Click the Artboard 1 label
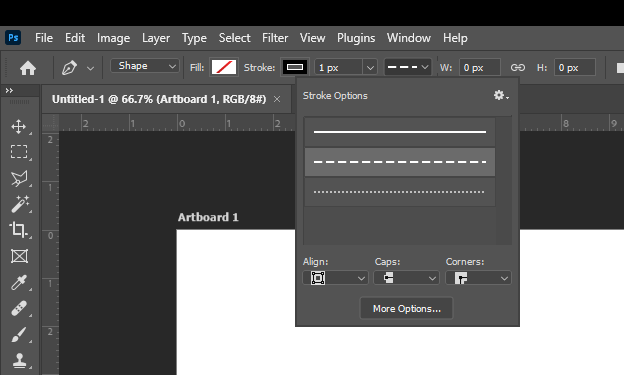This screenshot has height=375, width=624. click(208, 217)
